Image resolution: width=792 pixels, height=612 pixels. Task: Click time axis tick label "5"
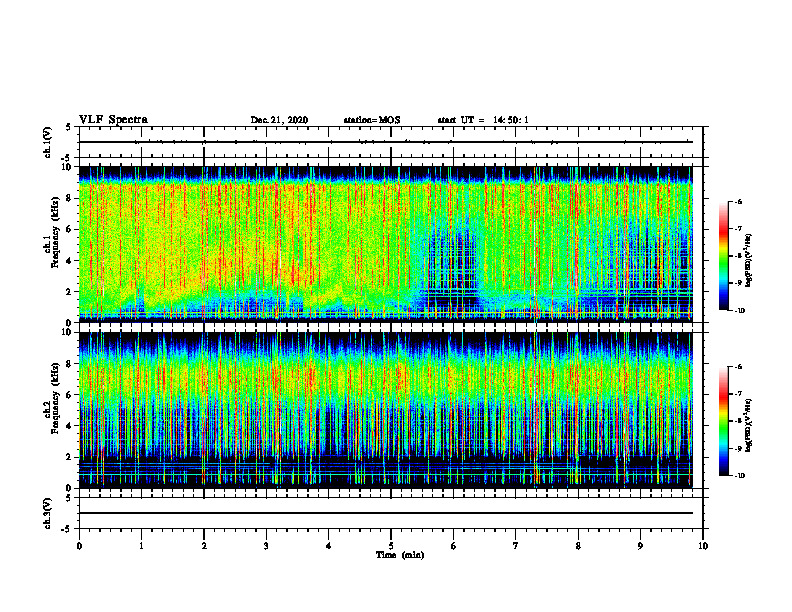[391, 546]
